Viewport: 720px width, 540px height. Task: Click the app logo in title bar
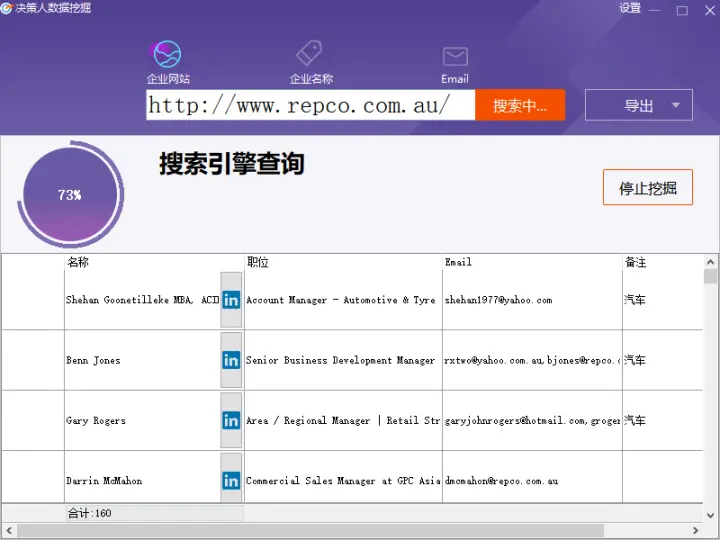6,8
